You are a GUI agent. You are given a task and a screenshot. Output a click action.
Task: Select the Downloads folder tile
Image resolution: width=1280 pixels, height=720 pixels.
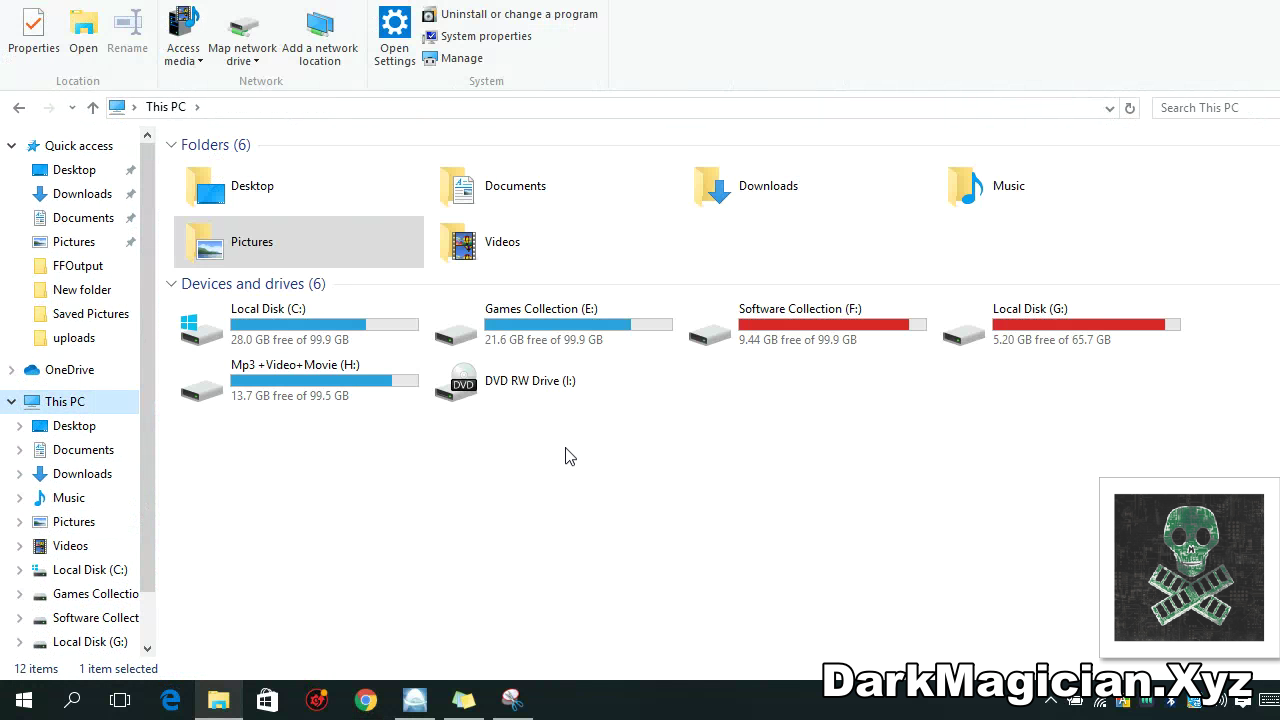[806, 186]
